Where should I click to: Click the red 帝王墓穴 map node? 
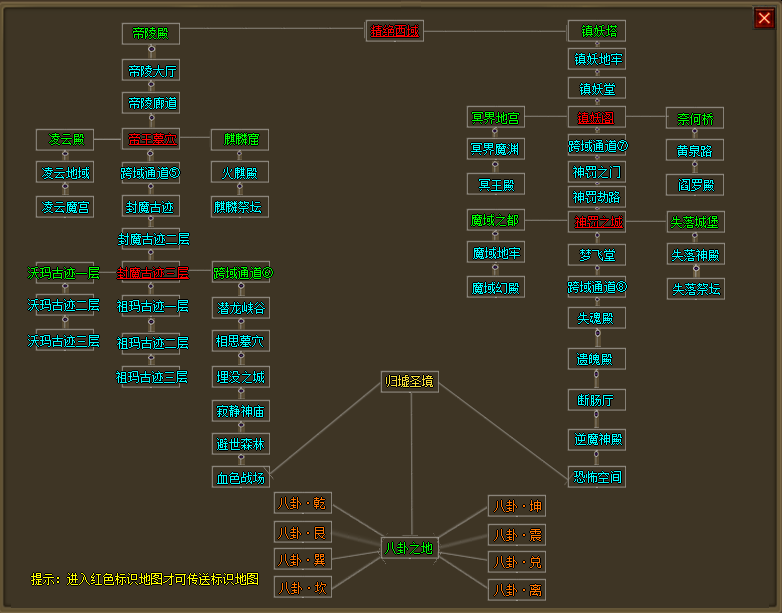152,139
